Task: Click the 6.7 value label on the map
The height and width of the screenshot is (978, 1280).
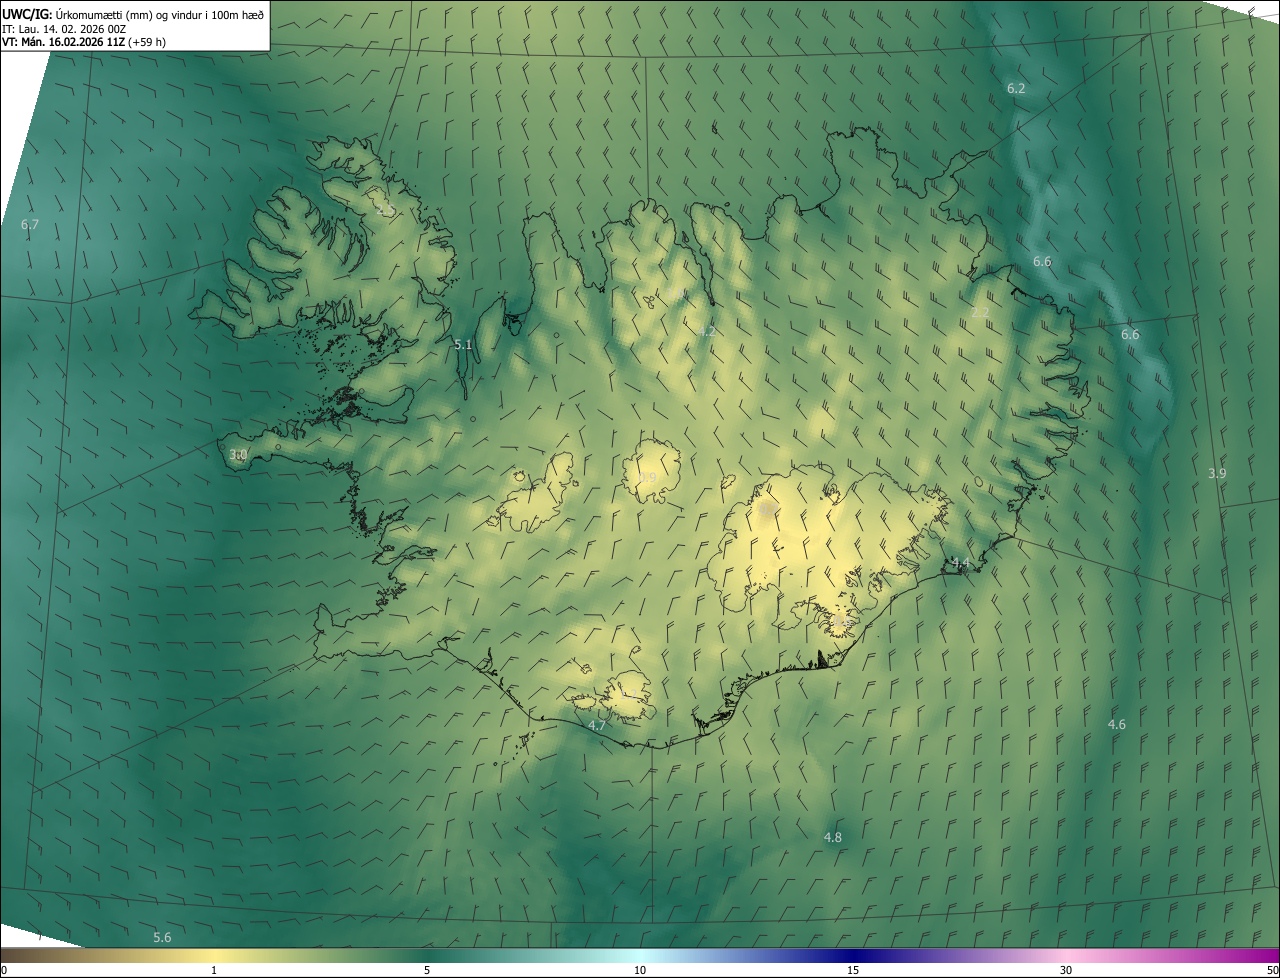Action: [30, 225]
